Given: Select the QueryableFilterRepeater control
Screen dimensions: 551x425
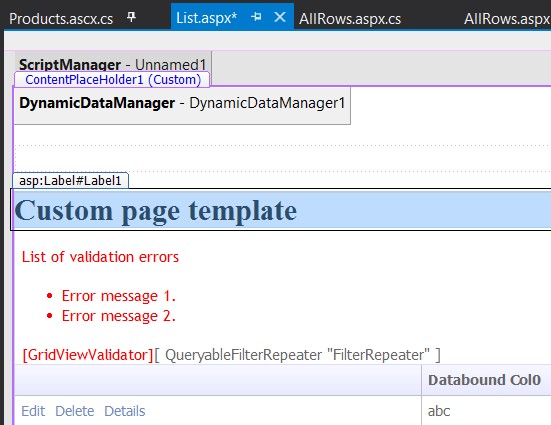Looking at the screenshot, I should 297,355.
